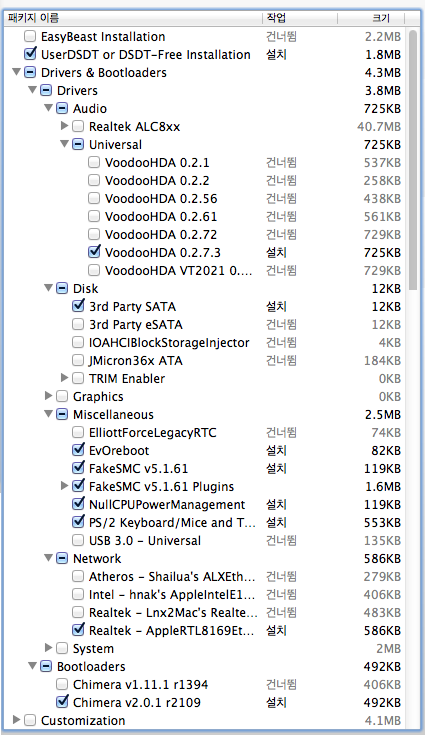Check the VoodooHDA VT2021 checkbox
This screenshot has height=735, width=425.
click(x=94, y=270)
